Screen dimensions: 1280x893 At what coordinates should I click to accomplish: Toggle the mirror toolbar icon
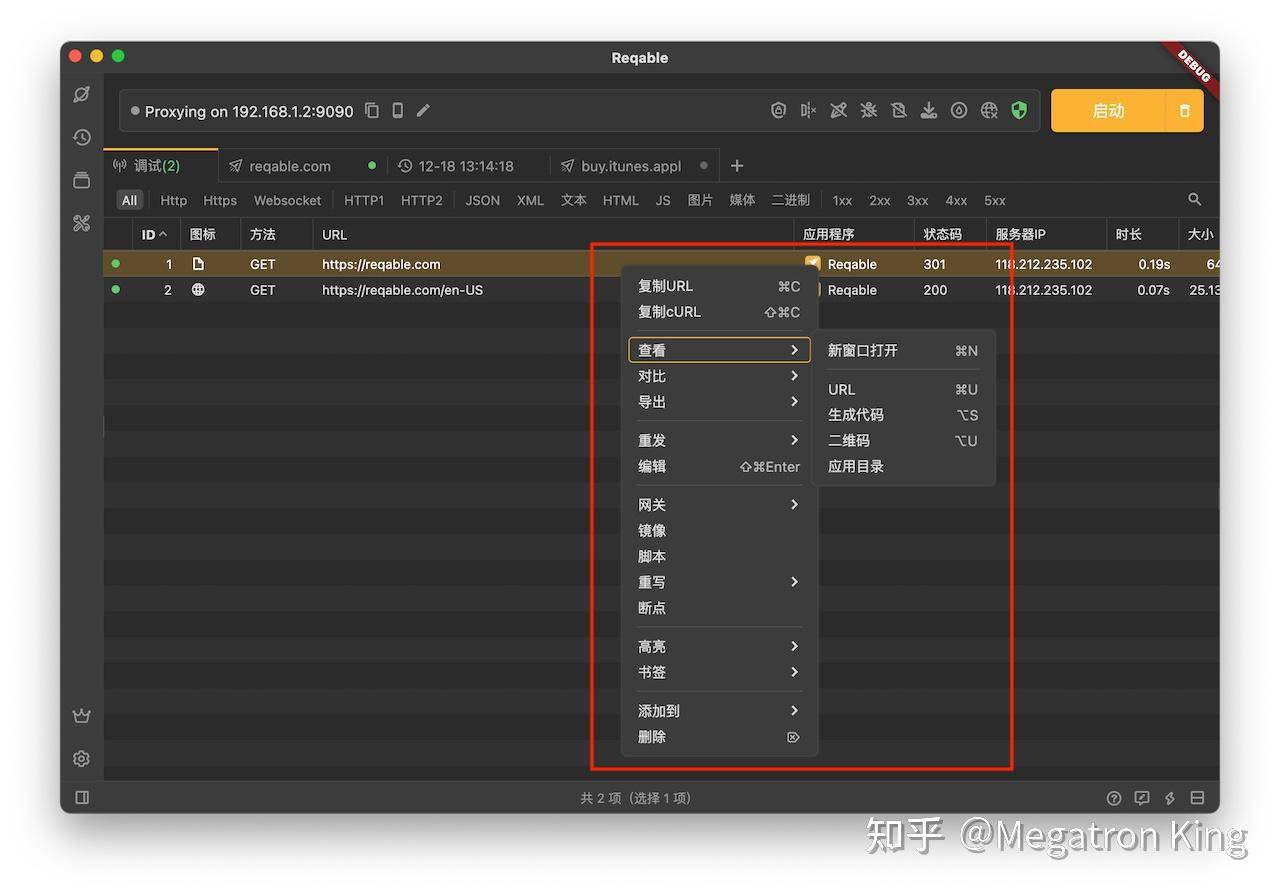898,111
